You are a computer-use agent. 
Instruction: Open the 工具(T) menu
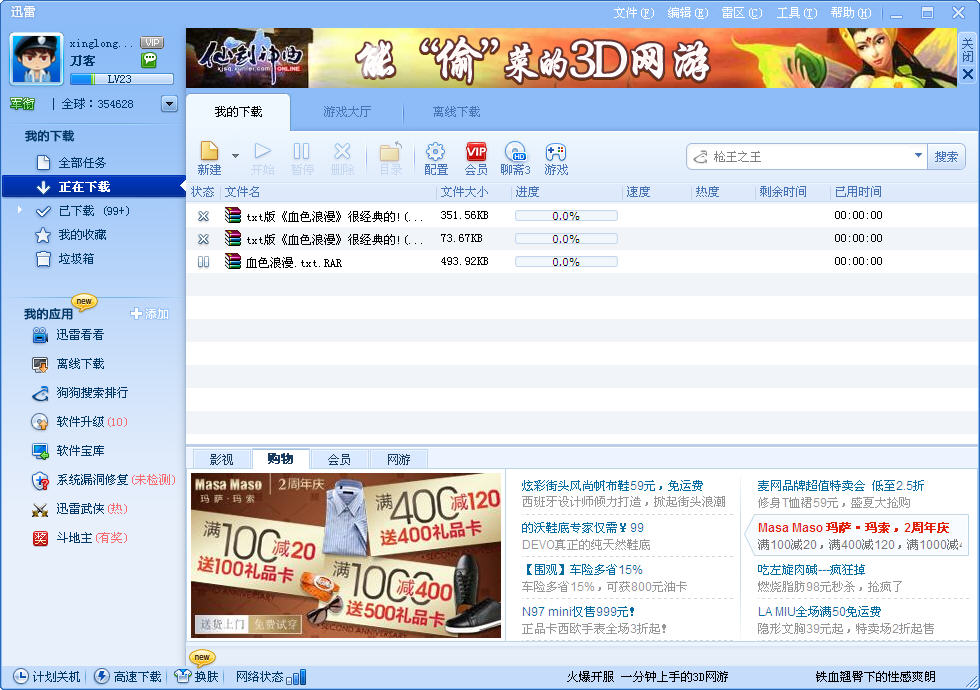pos(797,13)
